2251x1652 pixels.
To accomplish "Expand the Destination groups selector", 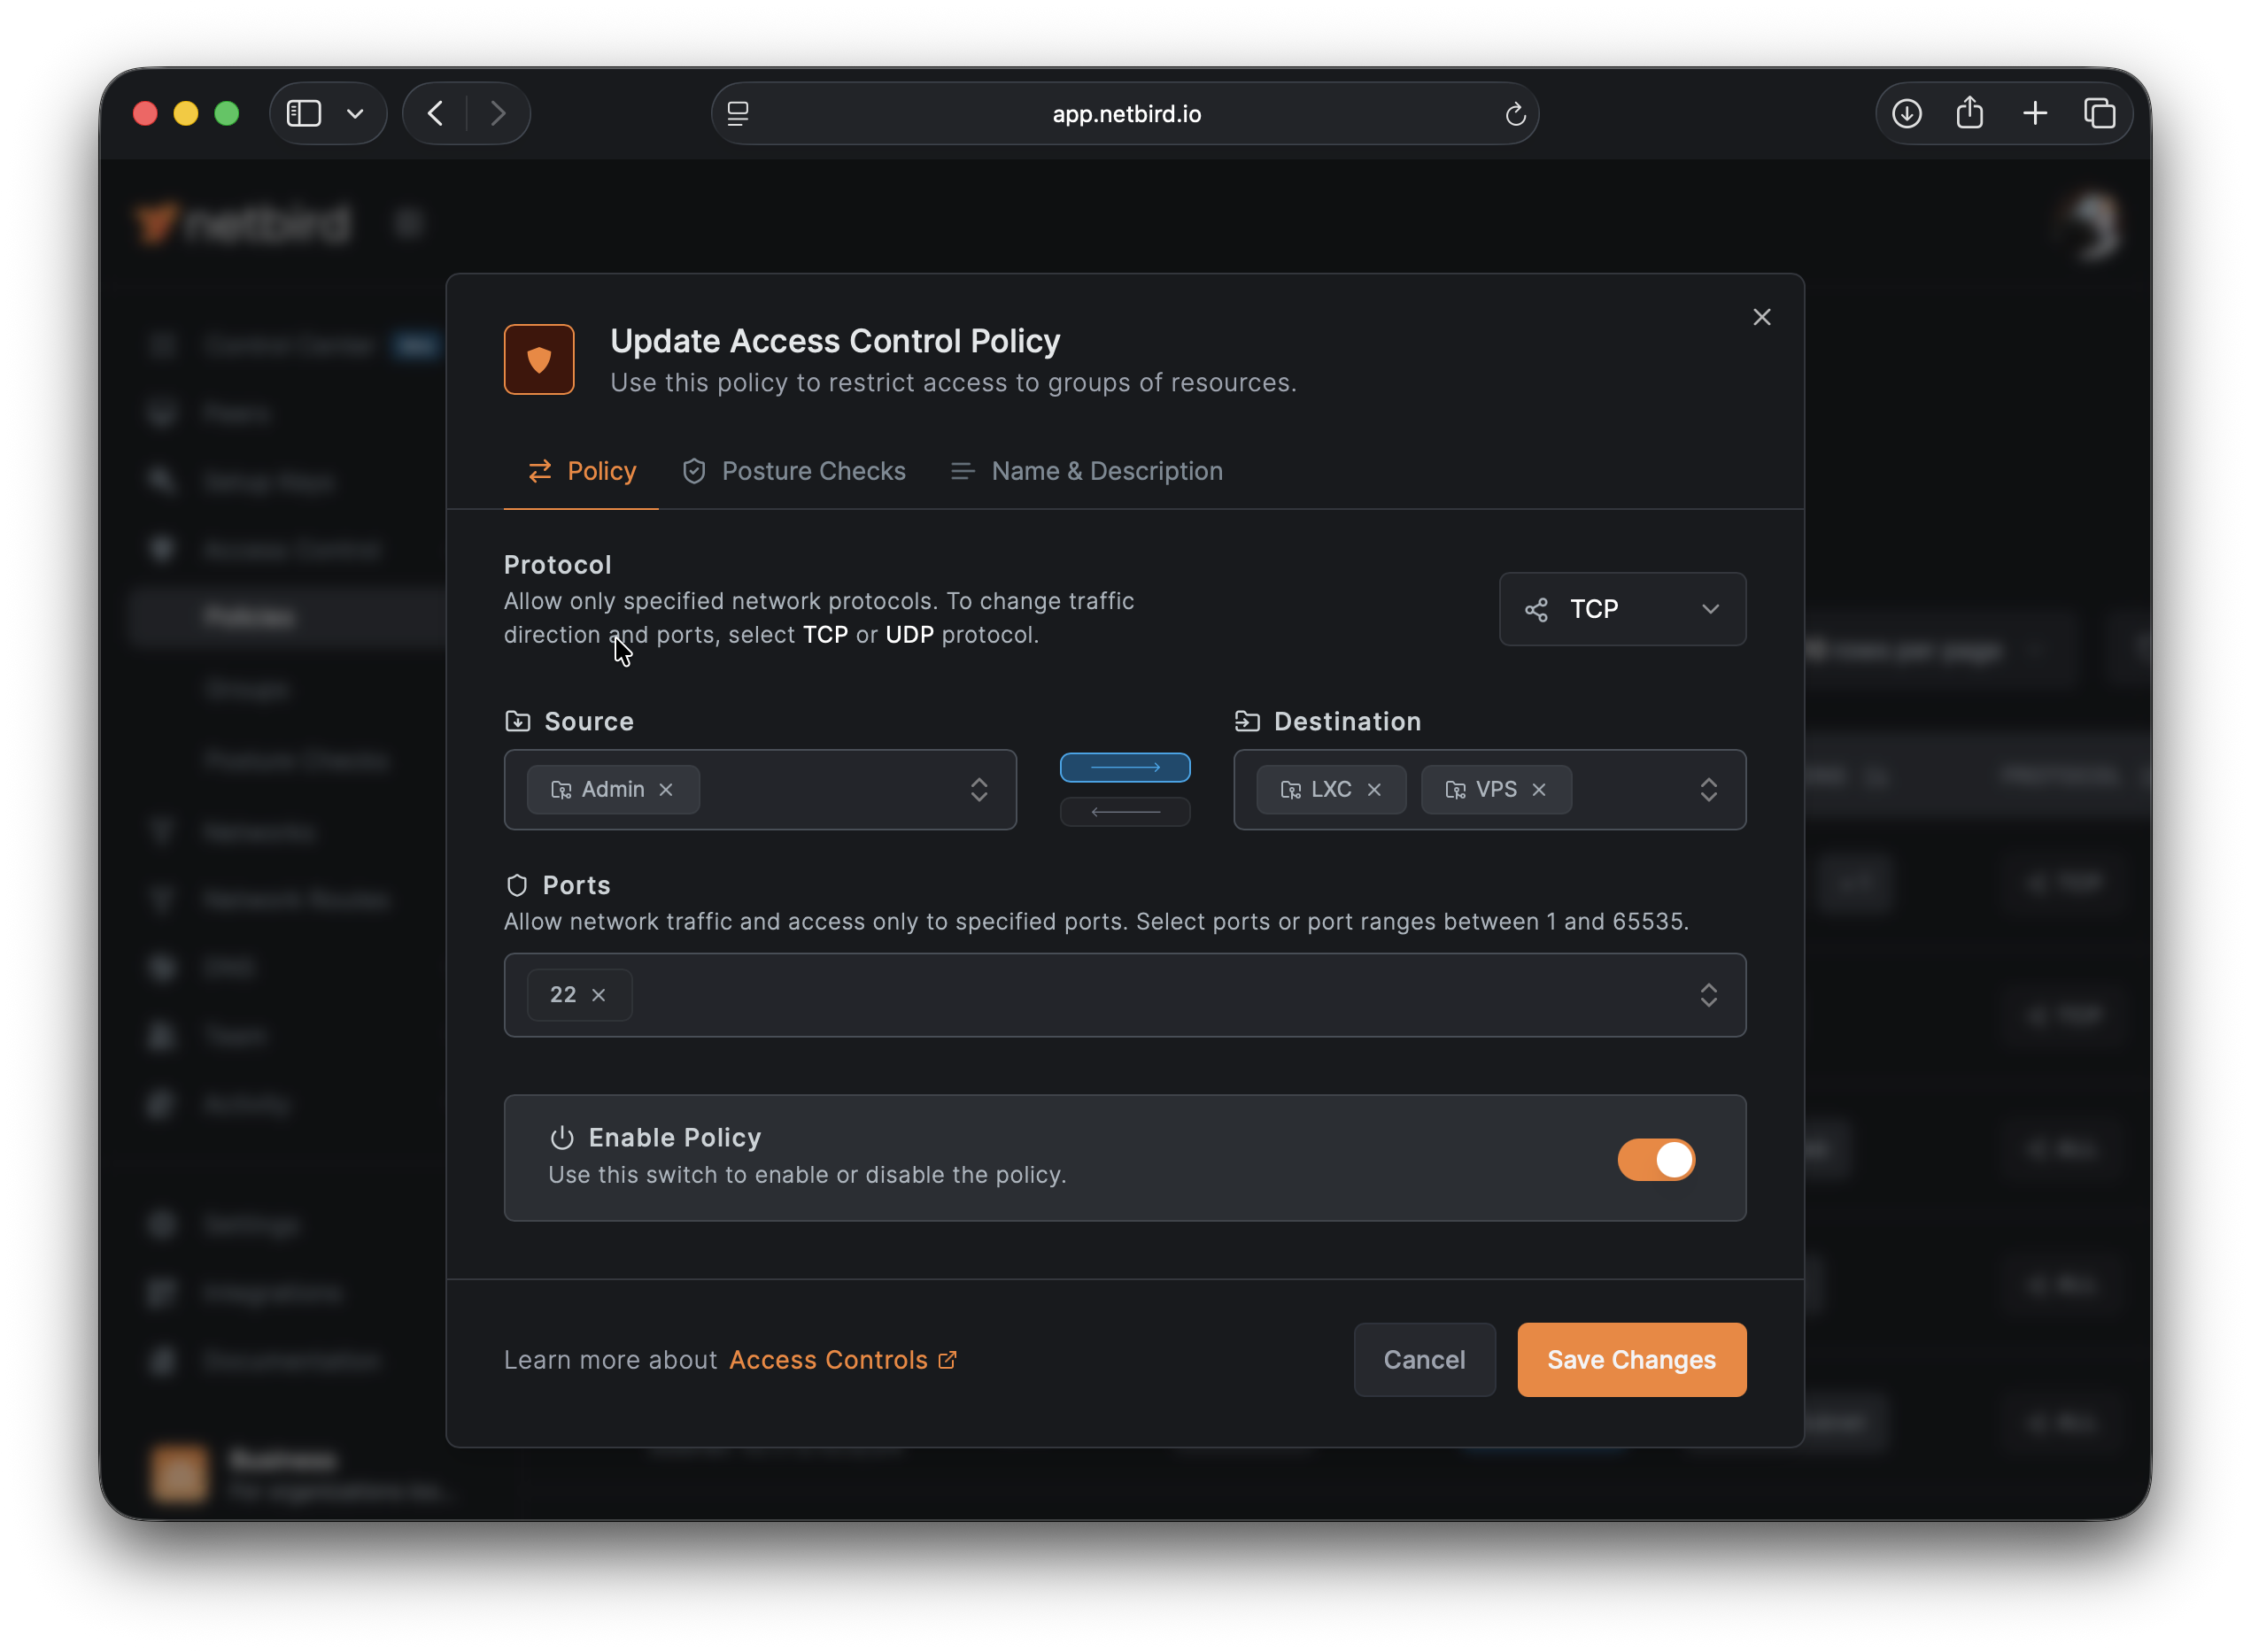I will [x=1708, y=790].
